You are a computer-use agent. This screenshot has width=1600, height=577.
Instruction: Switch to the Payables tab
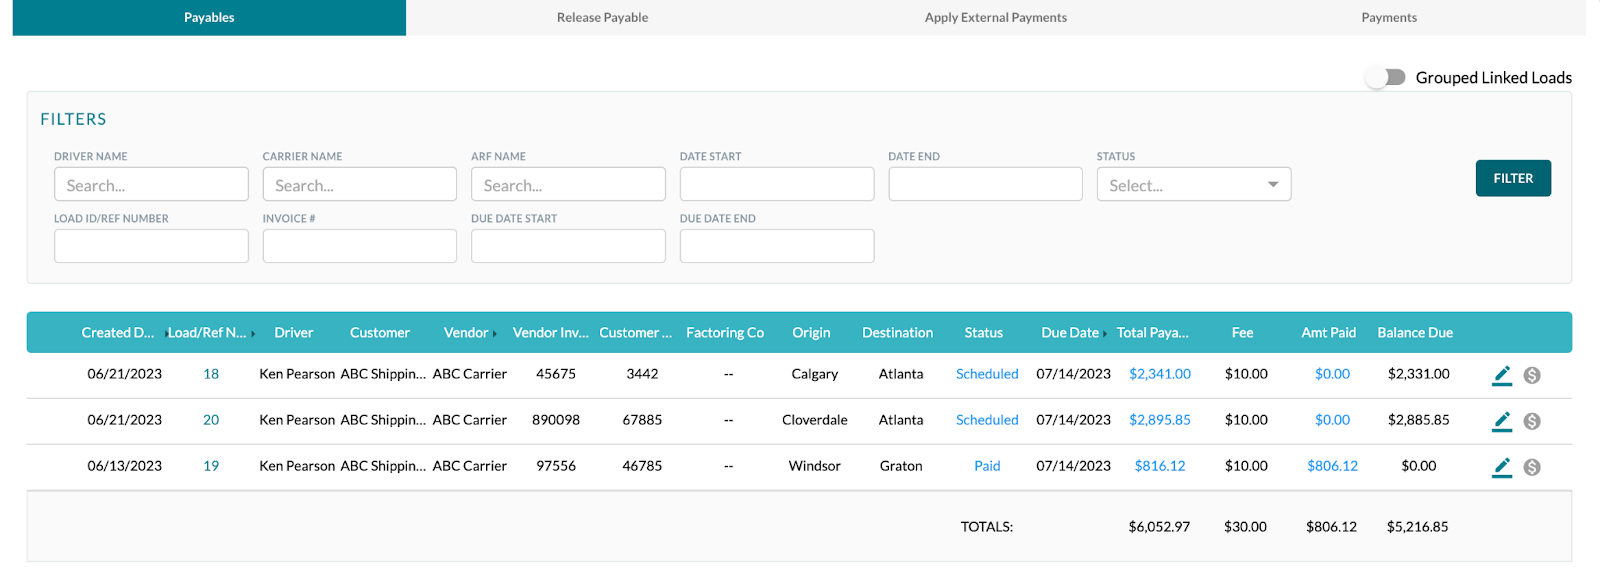point(209,17)
